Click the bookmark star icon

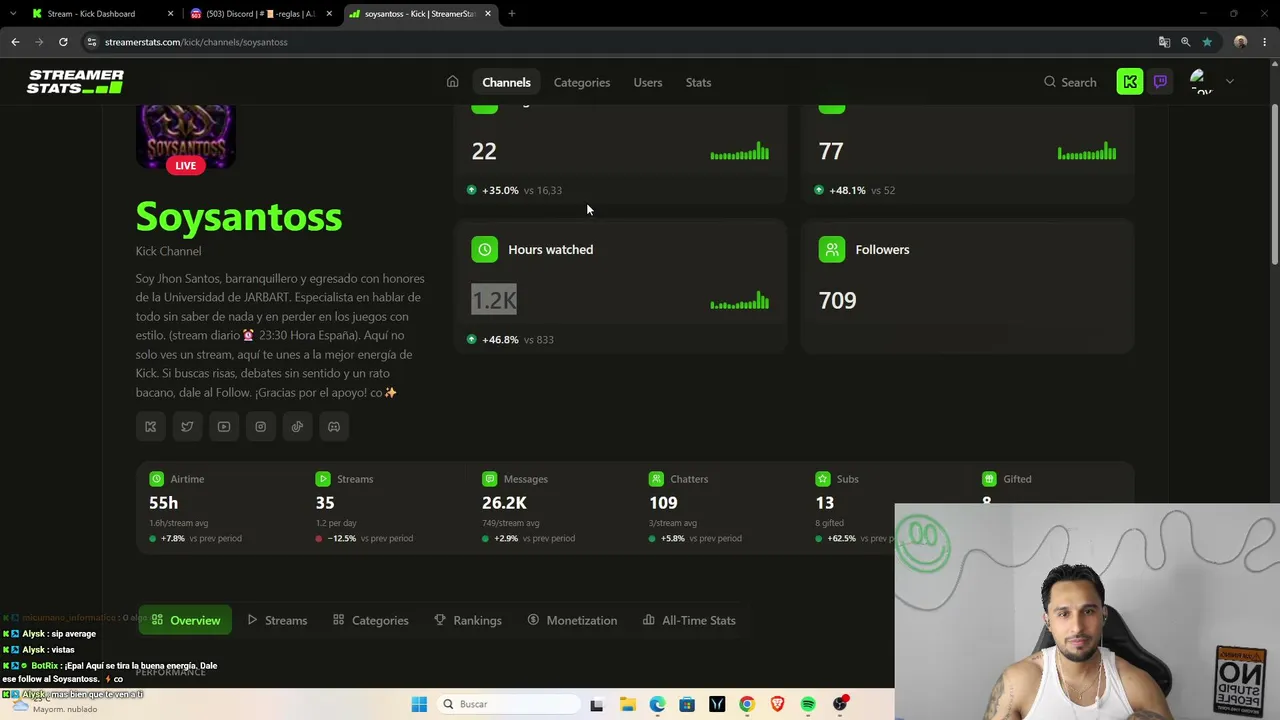(x=1207, y=42)
